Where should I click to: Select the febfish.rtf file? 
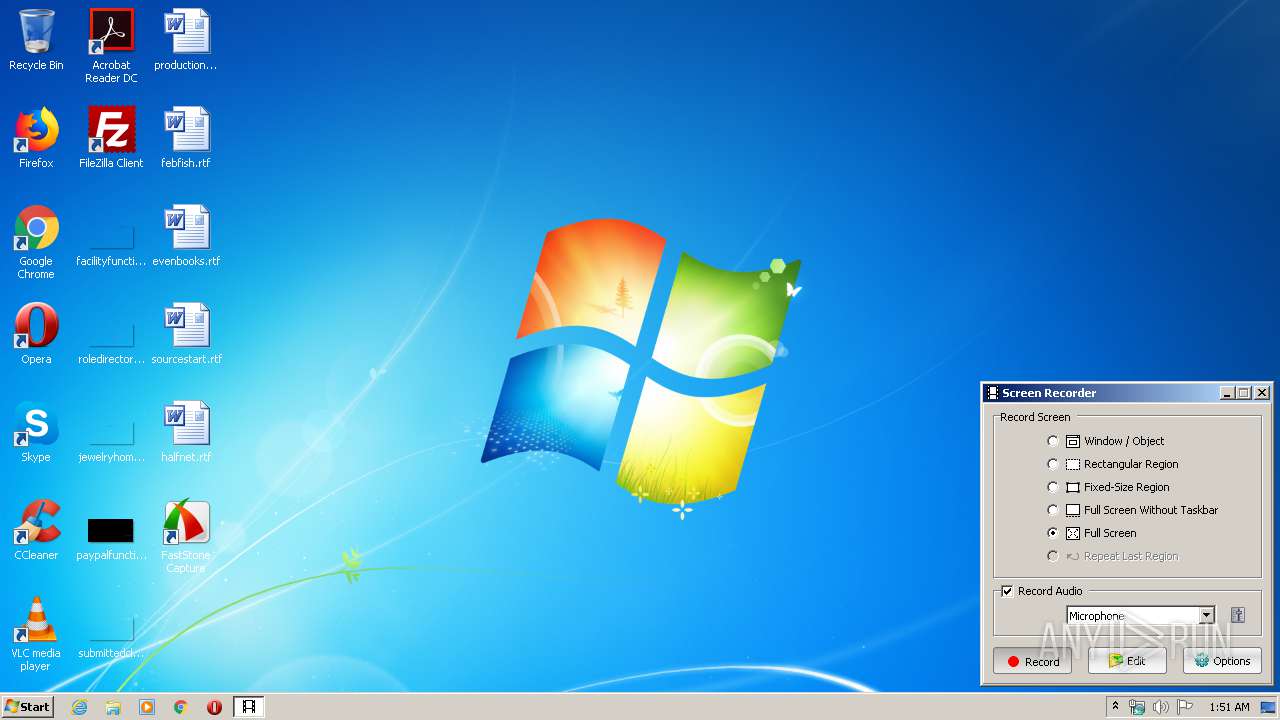(x=186, y=139)
